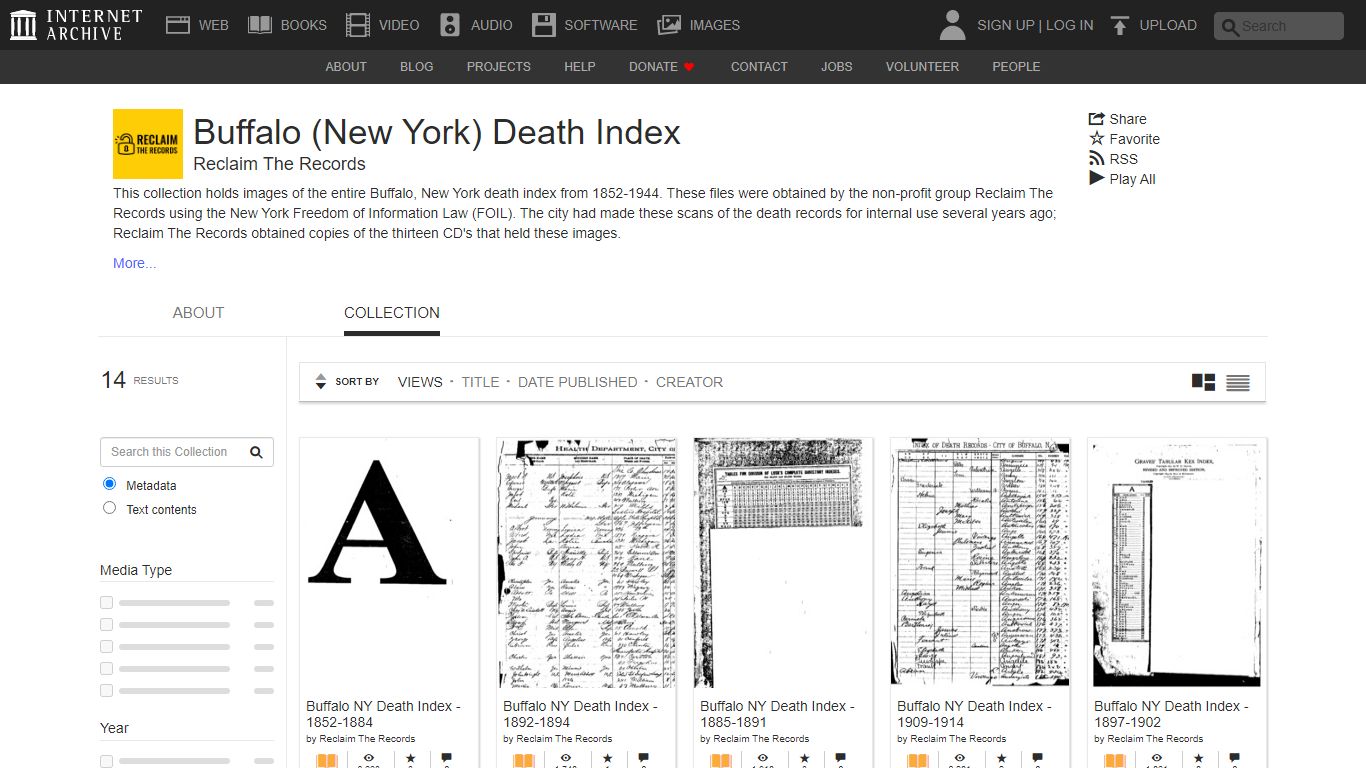
Task: Click the Donate heart icon
Action: (x=689, y=67)
